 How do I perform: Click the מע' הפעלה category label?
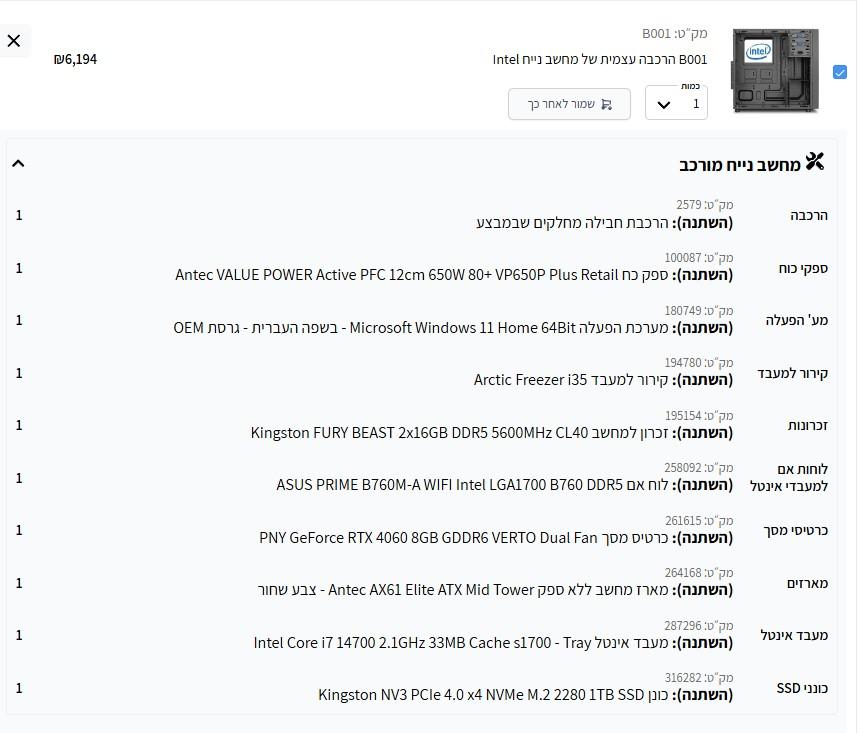tap(796, 320)
